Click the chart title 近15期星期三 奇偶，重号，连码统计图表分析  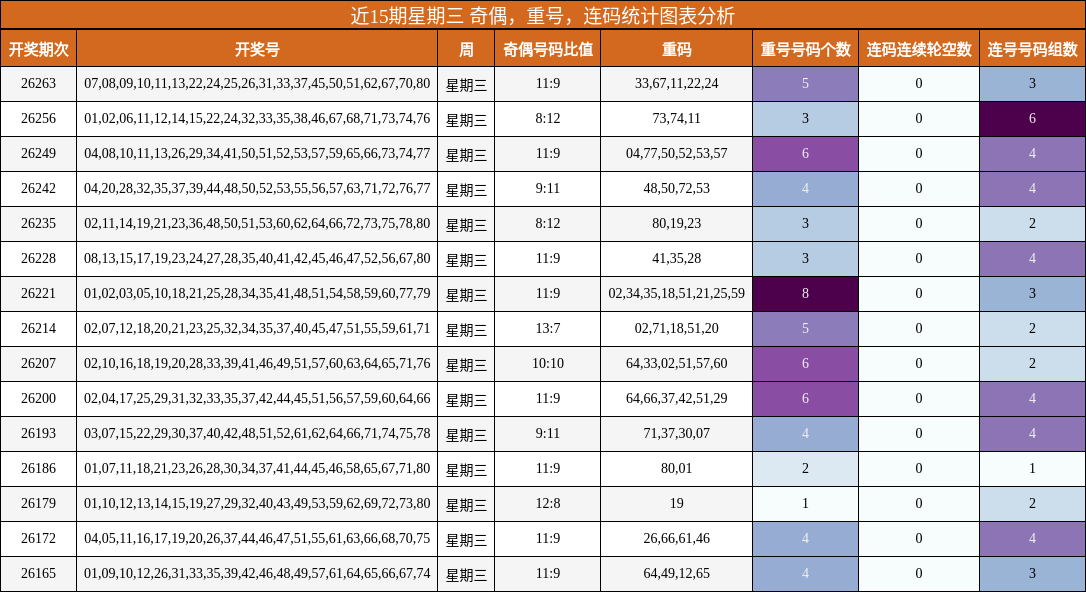pyautogui.click(x=542, y=15)
